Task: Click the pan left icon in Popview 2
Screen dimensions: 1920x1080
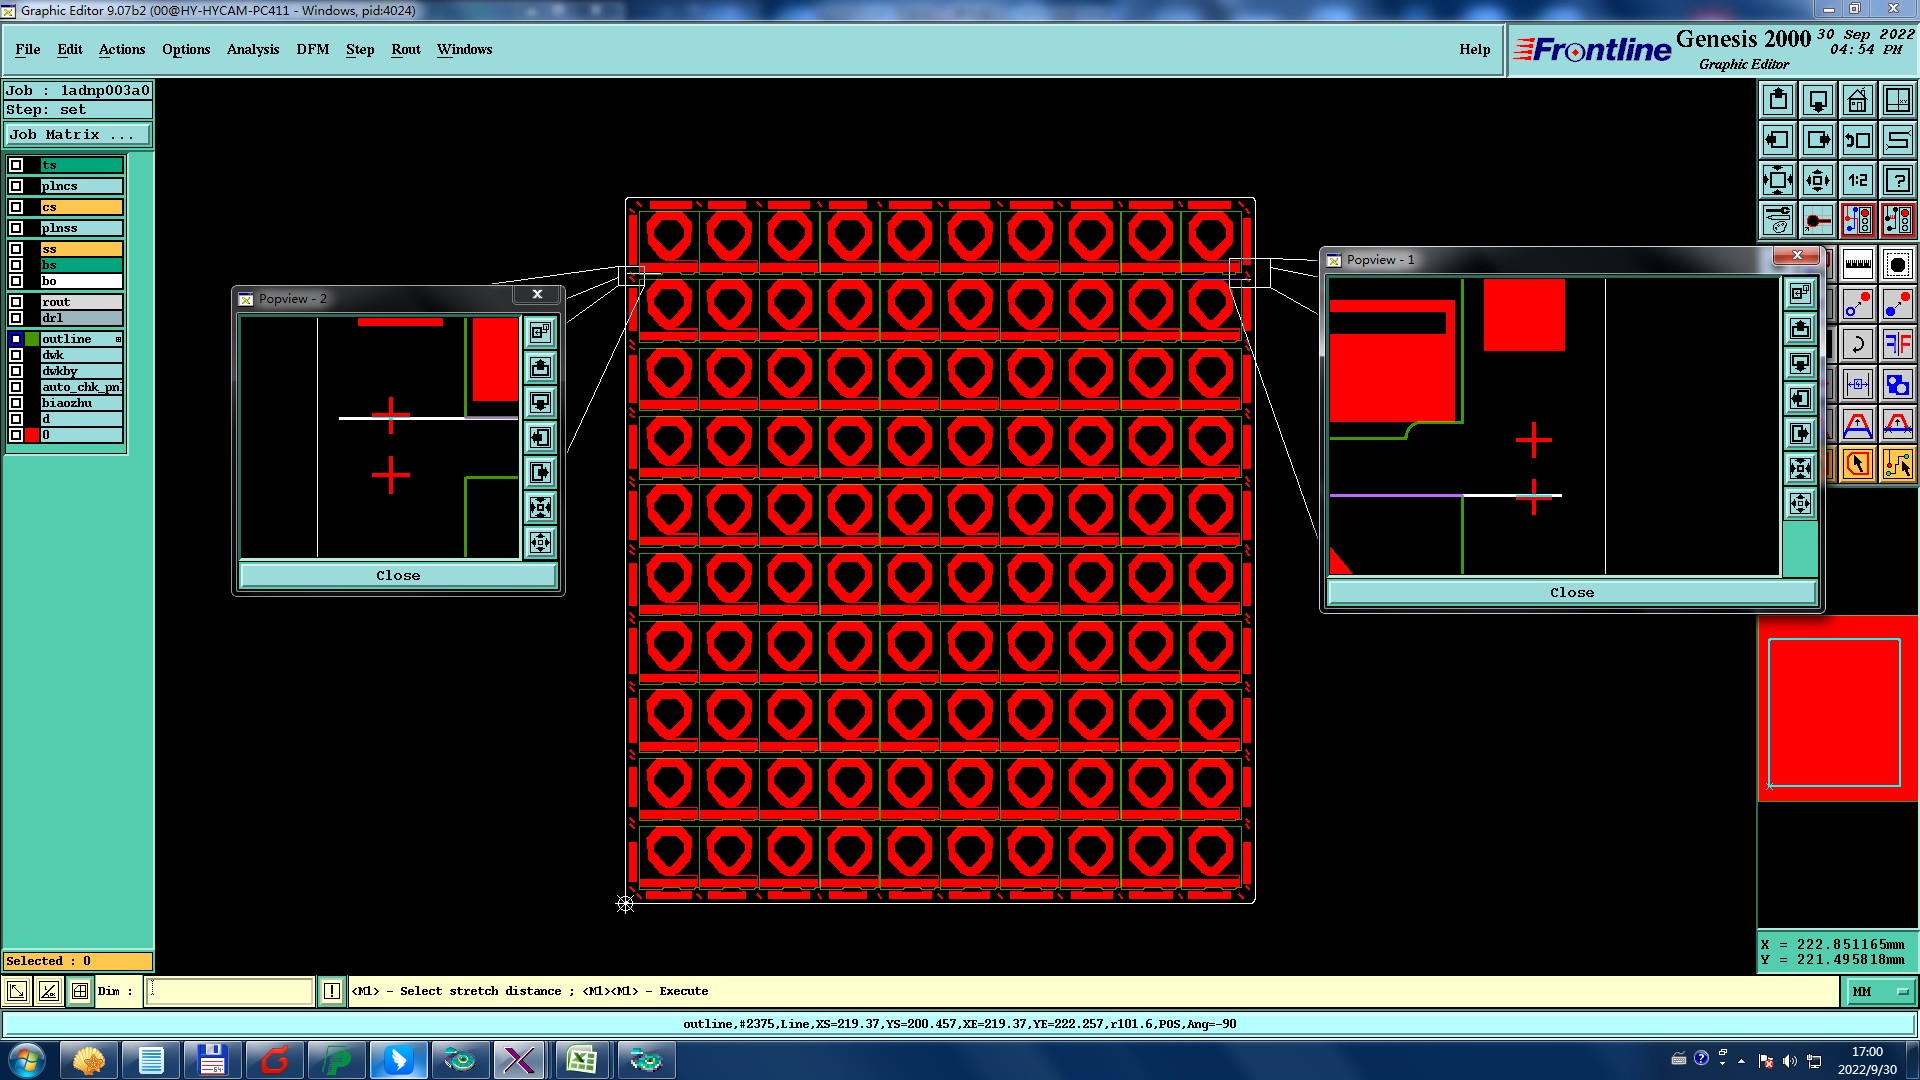Action: [x=540, y=438]
